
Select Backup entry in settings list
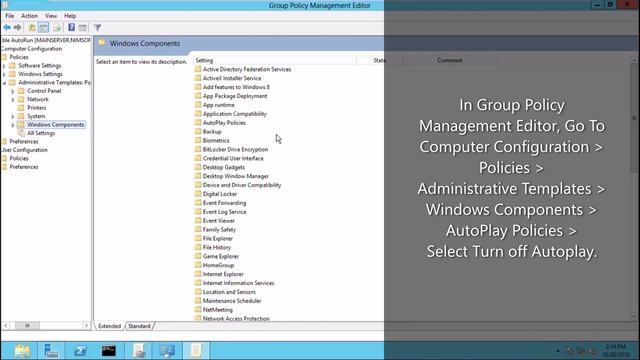click(212, 131)
